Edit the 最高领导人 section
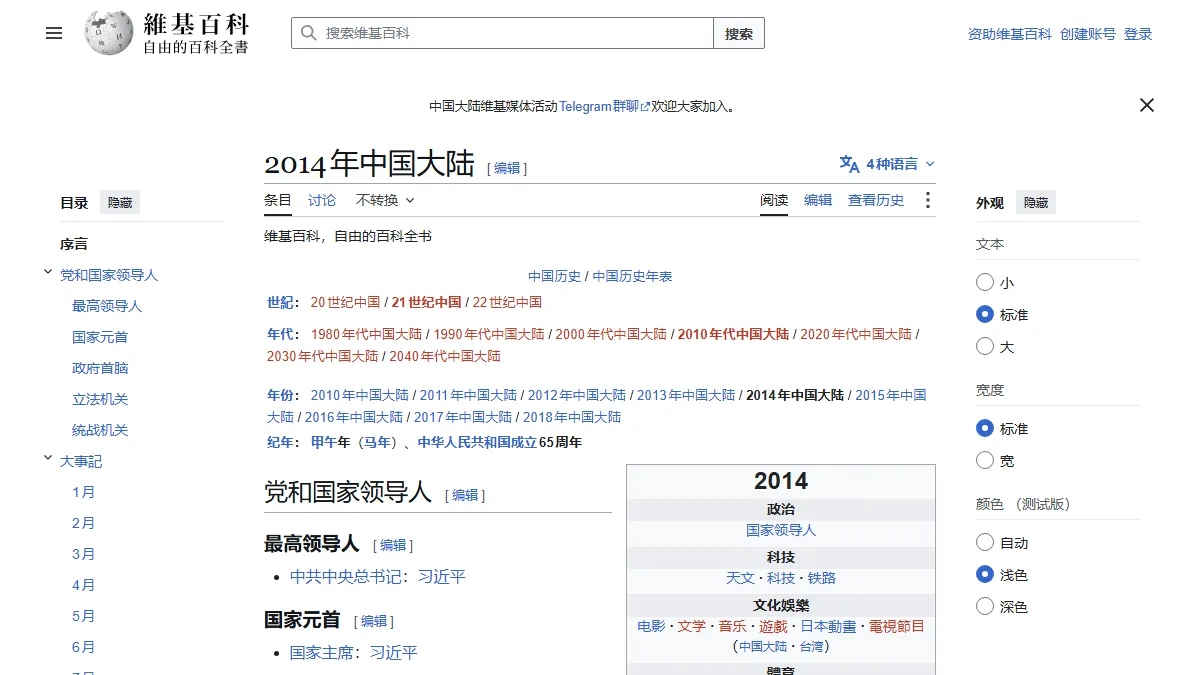The width and height of the screenshot is (1200, 675). (393, 545)
